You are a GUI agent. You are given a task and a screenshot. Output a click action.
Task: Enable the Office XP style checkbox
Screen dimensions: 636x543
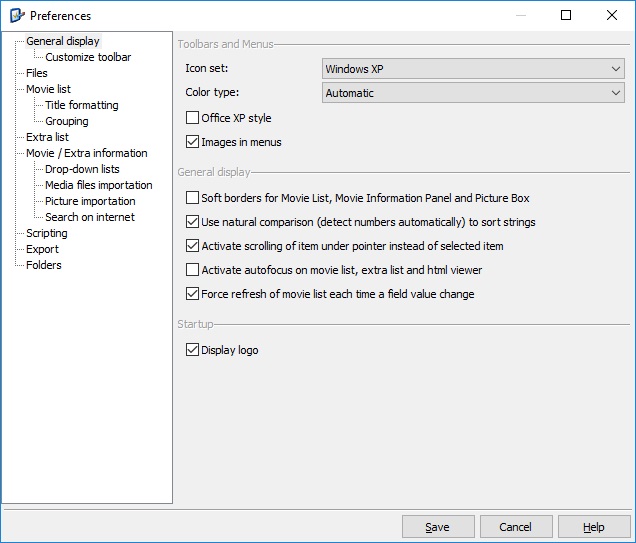tap(193, 118)
